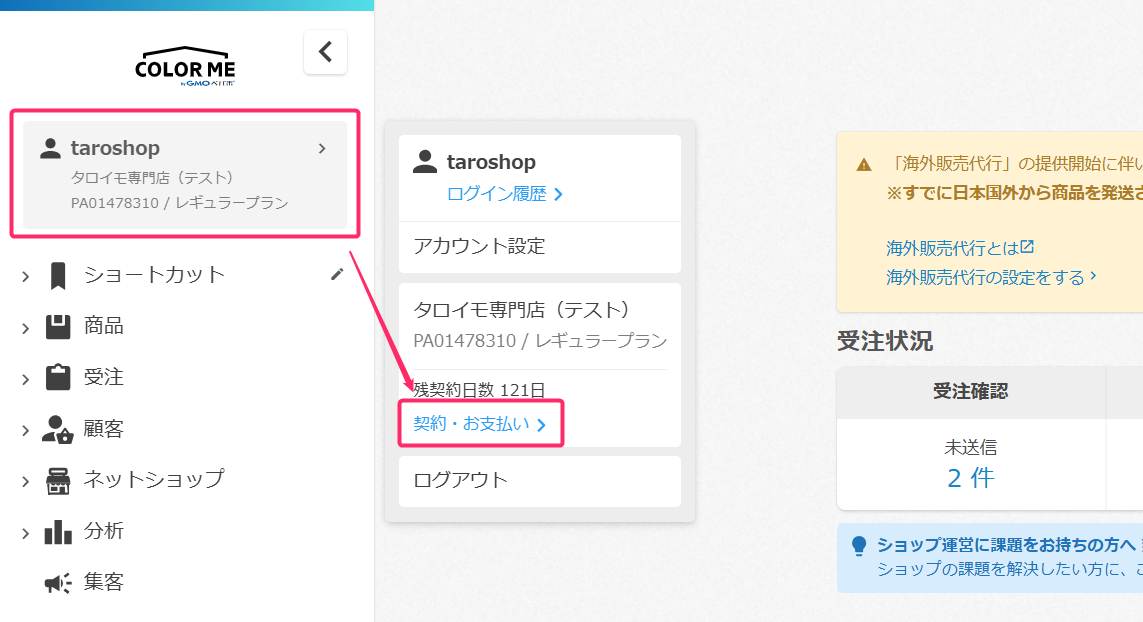The width and height of the screenshot is (1143, 622).
Task: Select アカウント設定 in account popup
Action: pos(539,246)
